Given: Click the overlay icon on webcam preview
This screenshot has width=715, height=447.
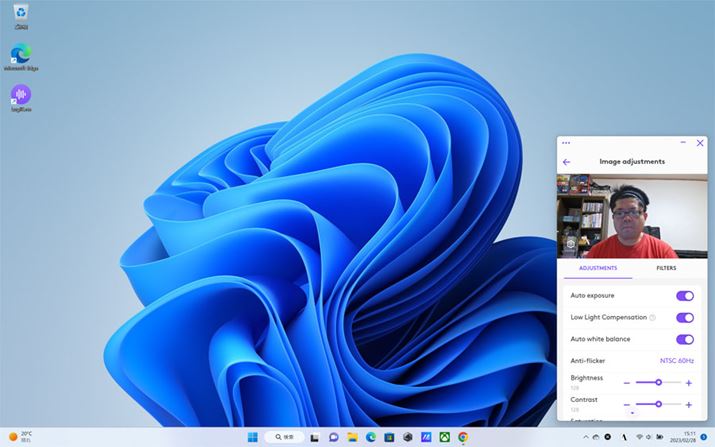Looking at the screenshot, I should point(570,243).
